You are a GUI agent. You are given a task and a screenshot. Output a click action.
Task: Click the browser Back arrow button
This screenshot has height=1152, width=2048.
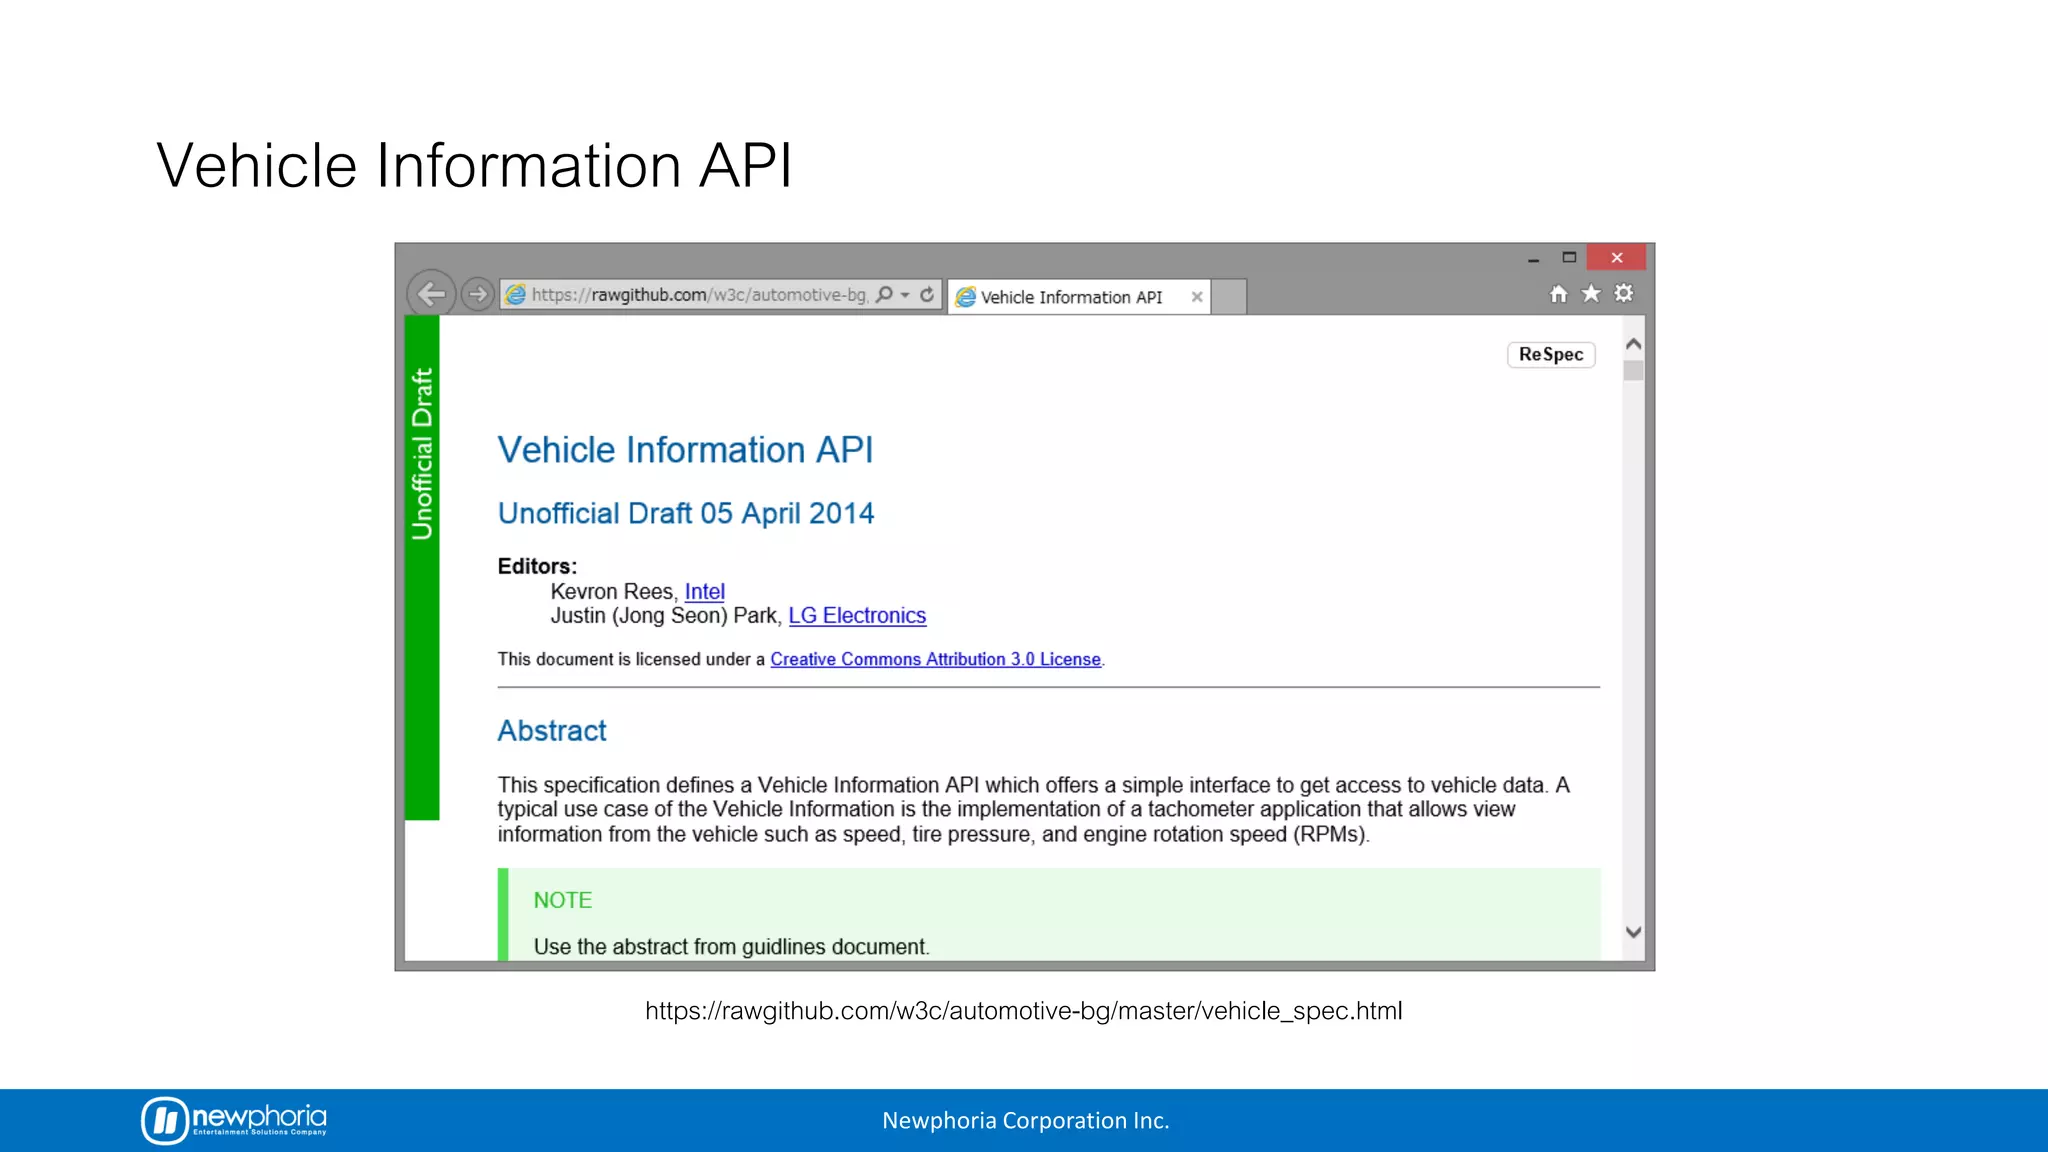point(431,294)
